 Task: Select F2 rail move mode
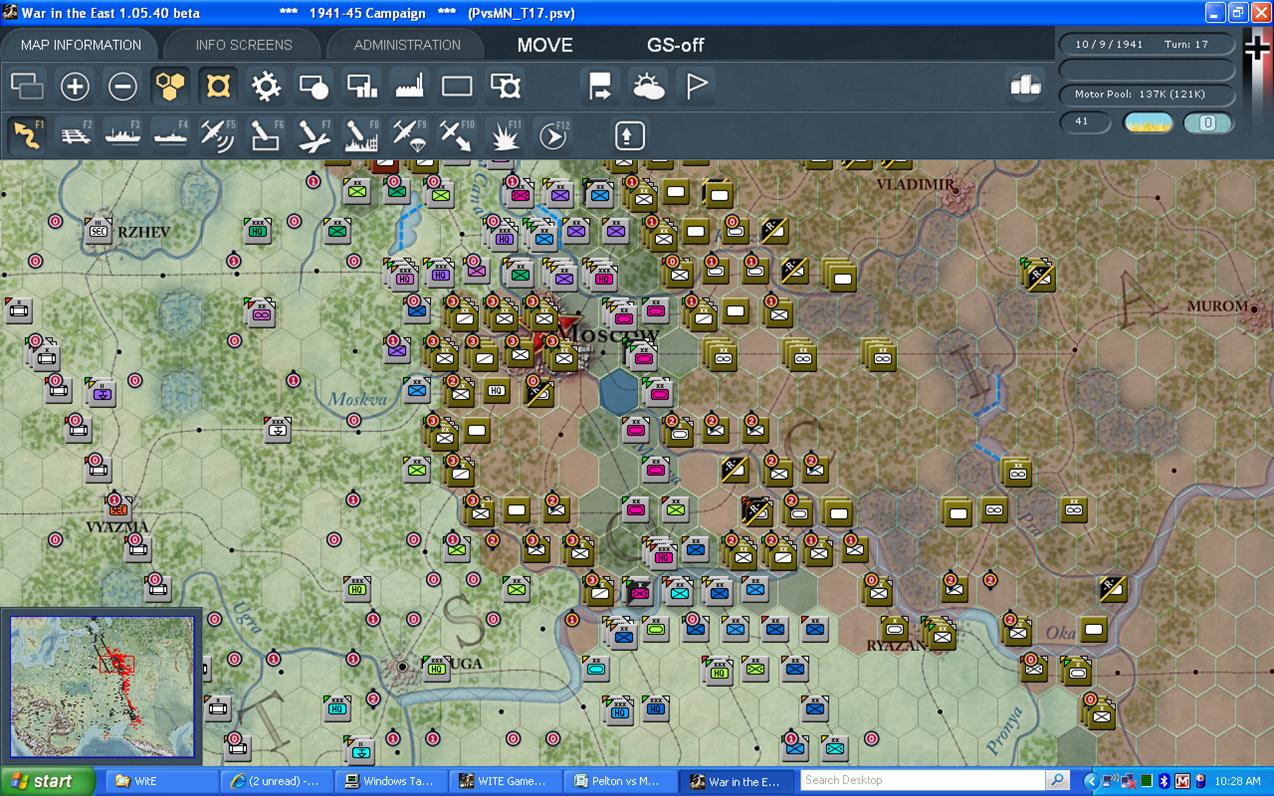pos(75,135)
